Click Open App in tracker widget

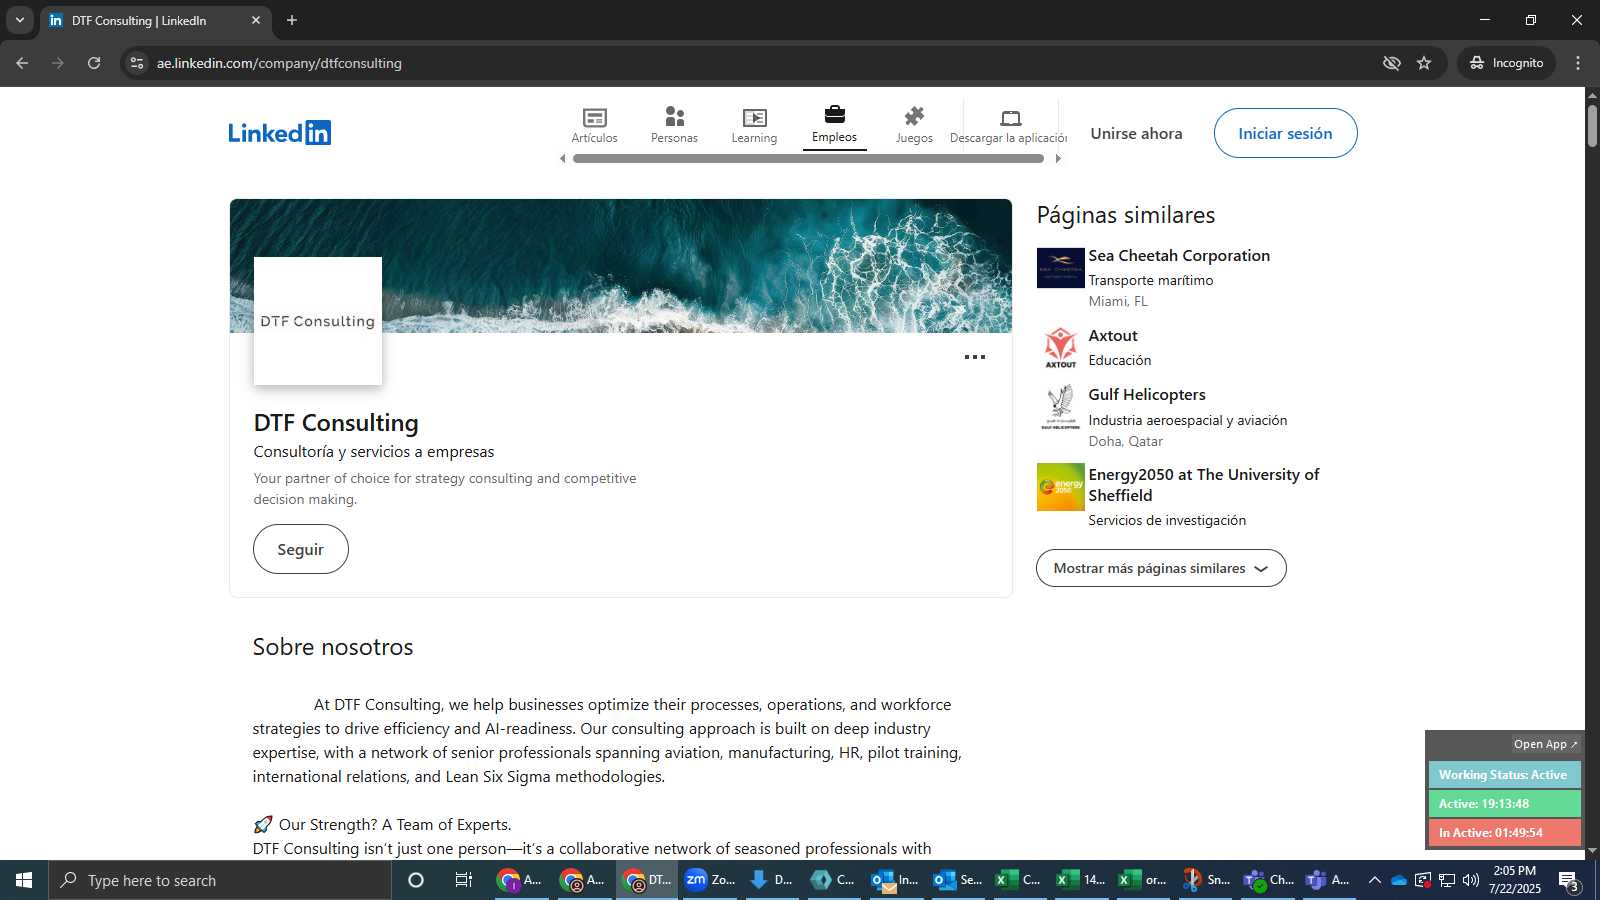[1545, 744]
